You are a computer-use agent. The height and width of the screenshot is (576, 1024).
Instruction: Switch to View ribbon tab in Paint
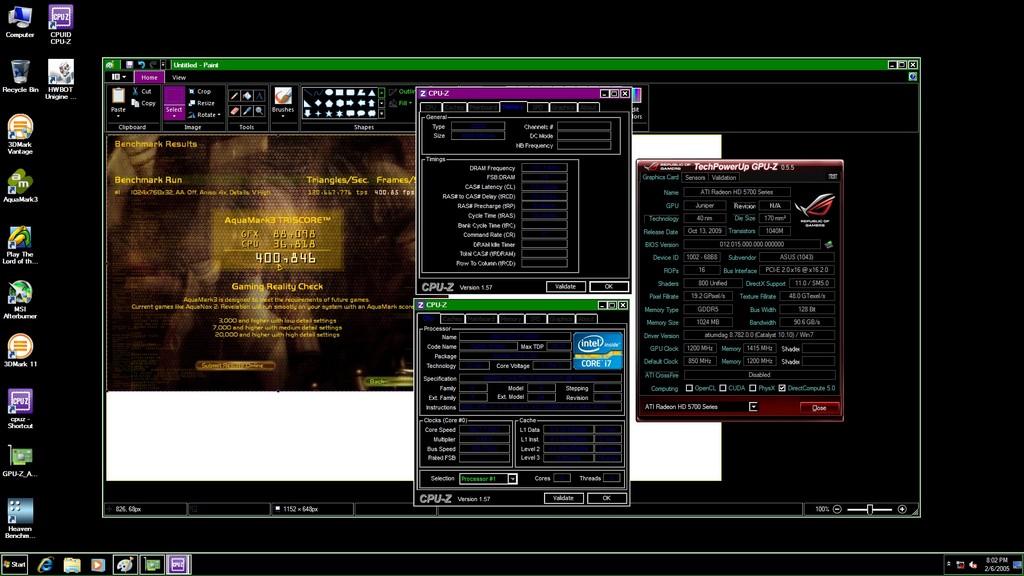[x=178, y=77]
